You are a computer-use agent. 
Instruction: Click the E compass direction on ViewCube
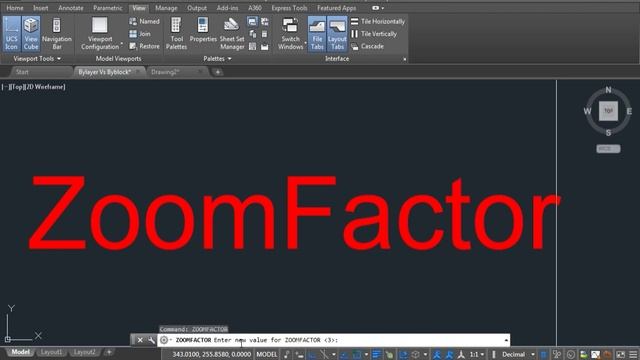click(x=629, y=111)
